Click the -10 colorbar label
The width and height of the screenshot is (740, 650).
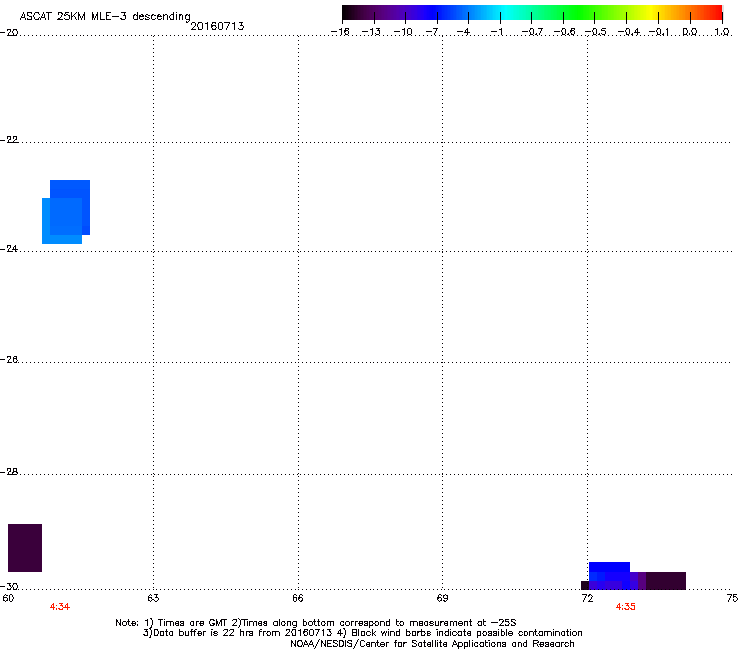(x=403, y=32)
